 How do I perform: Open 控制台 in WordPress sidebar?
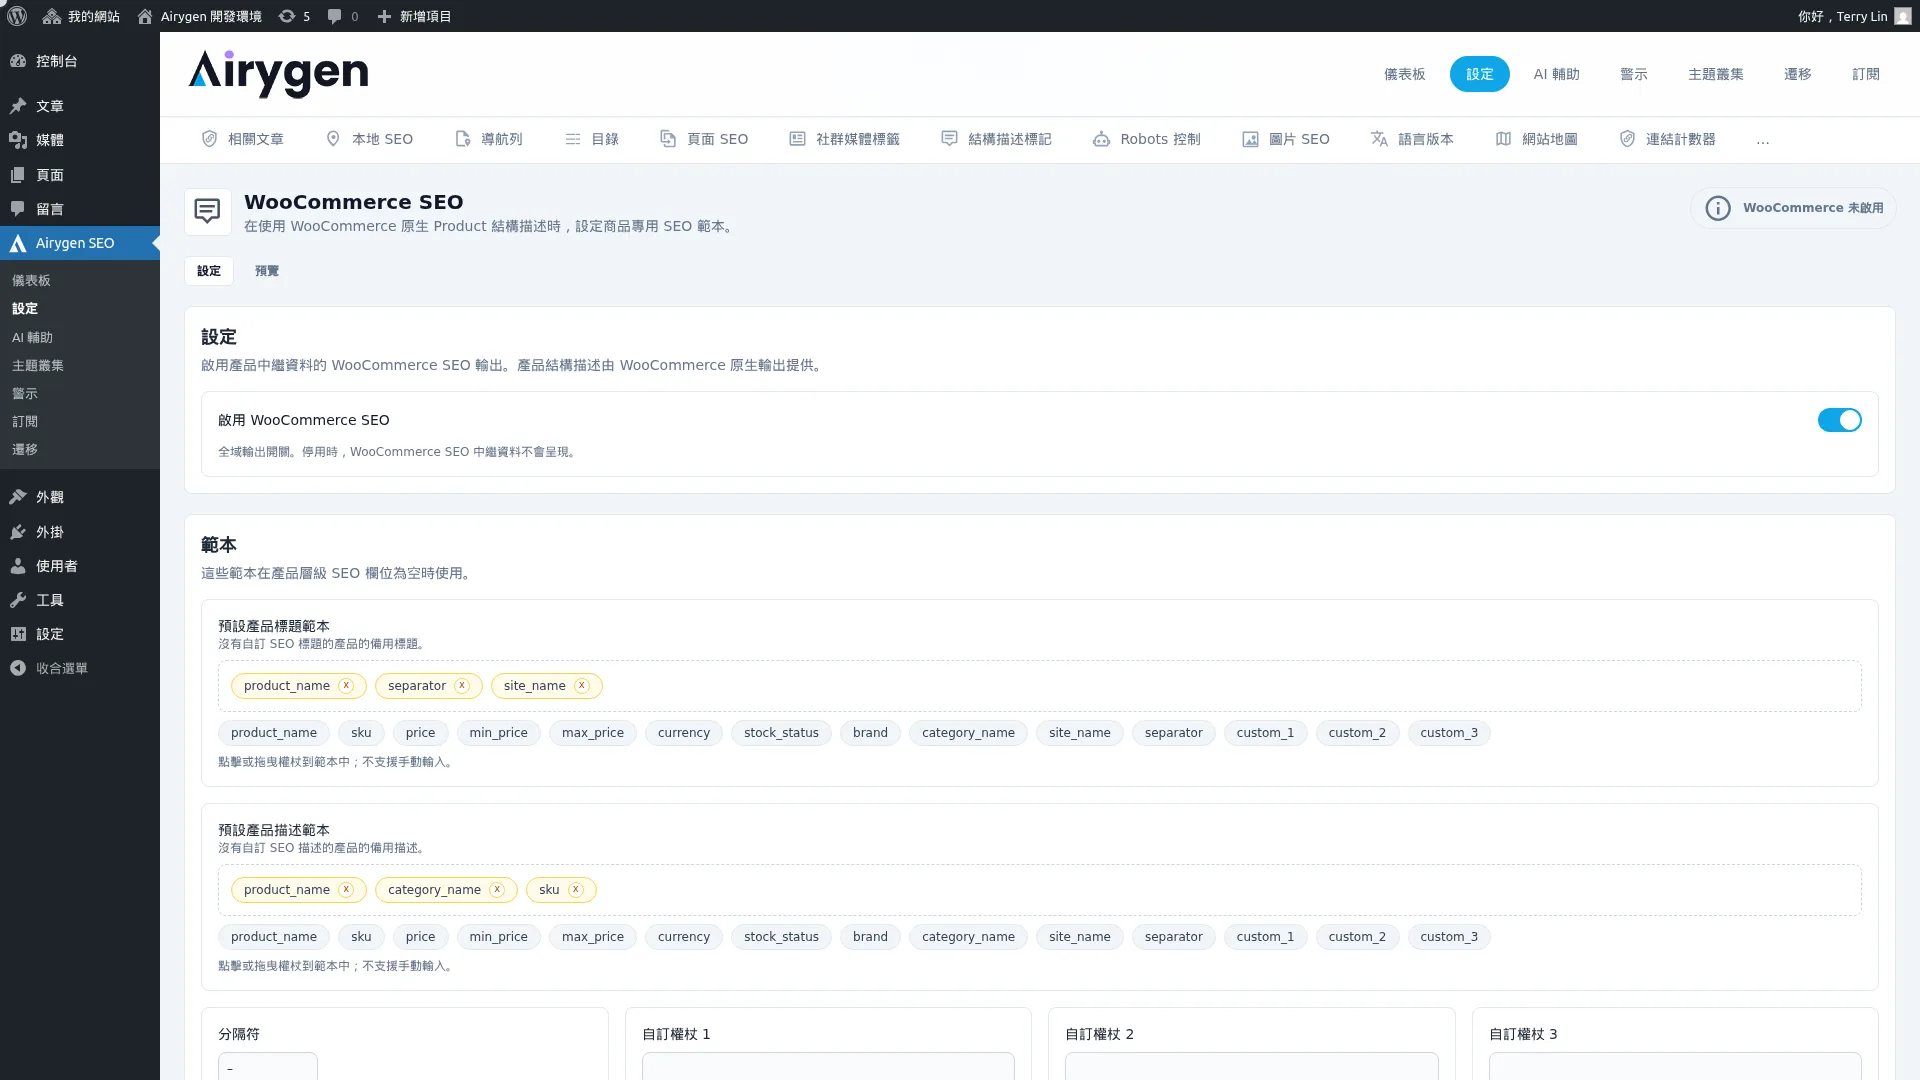[80, 61]
